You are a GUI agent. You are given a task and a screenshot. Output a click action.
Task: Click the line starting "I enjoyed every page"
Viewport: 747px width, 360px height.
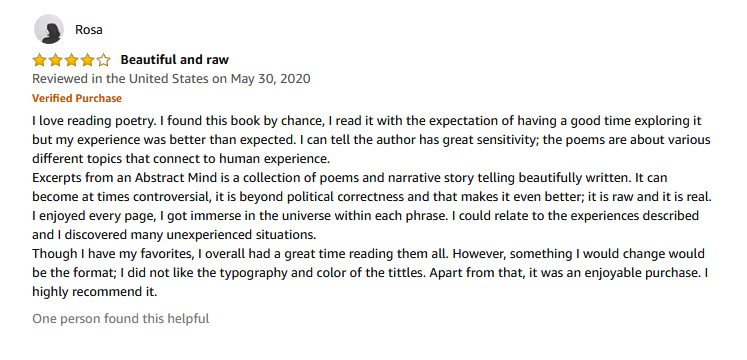(x=365, y=216)
